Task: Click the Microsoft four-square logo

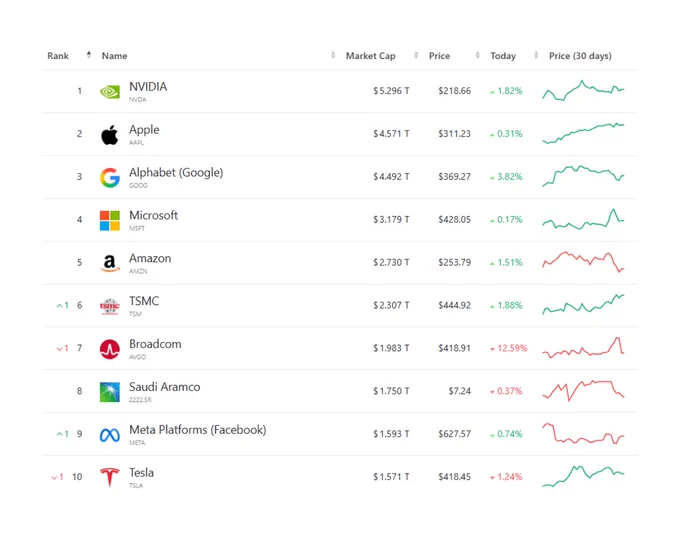Action: tap(110, 220)
